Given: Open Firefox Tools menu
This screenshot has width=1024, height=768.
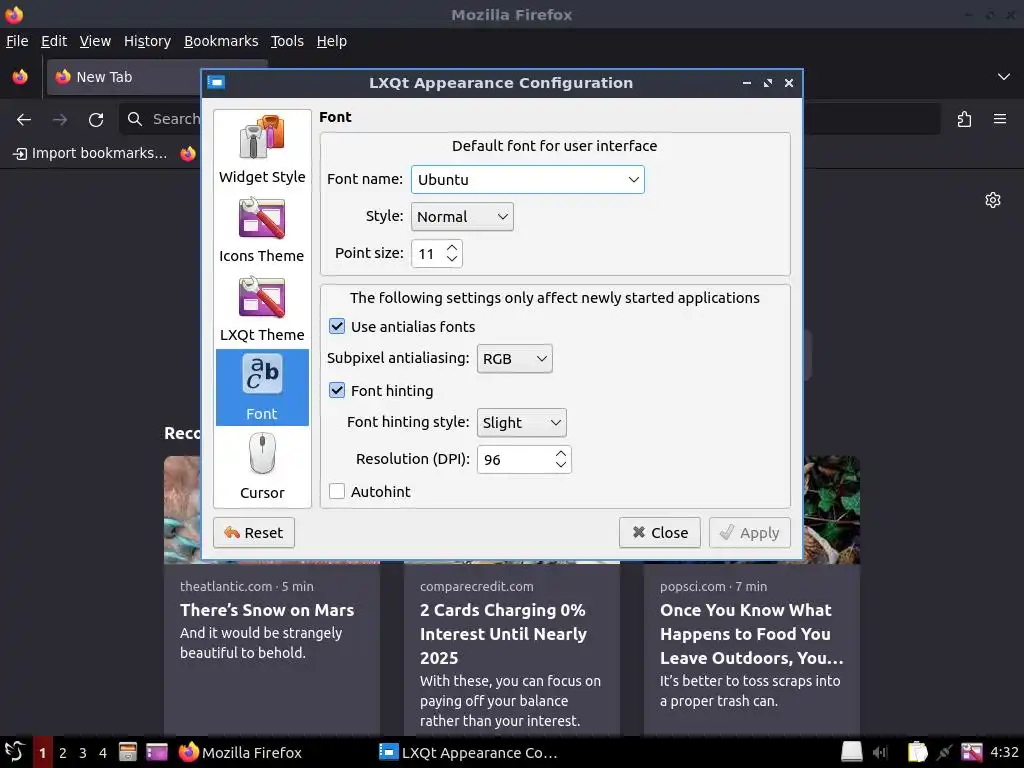Looking at the screenshot, I should click(287, 41).
